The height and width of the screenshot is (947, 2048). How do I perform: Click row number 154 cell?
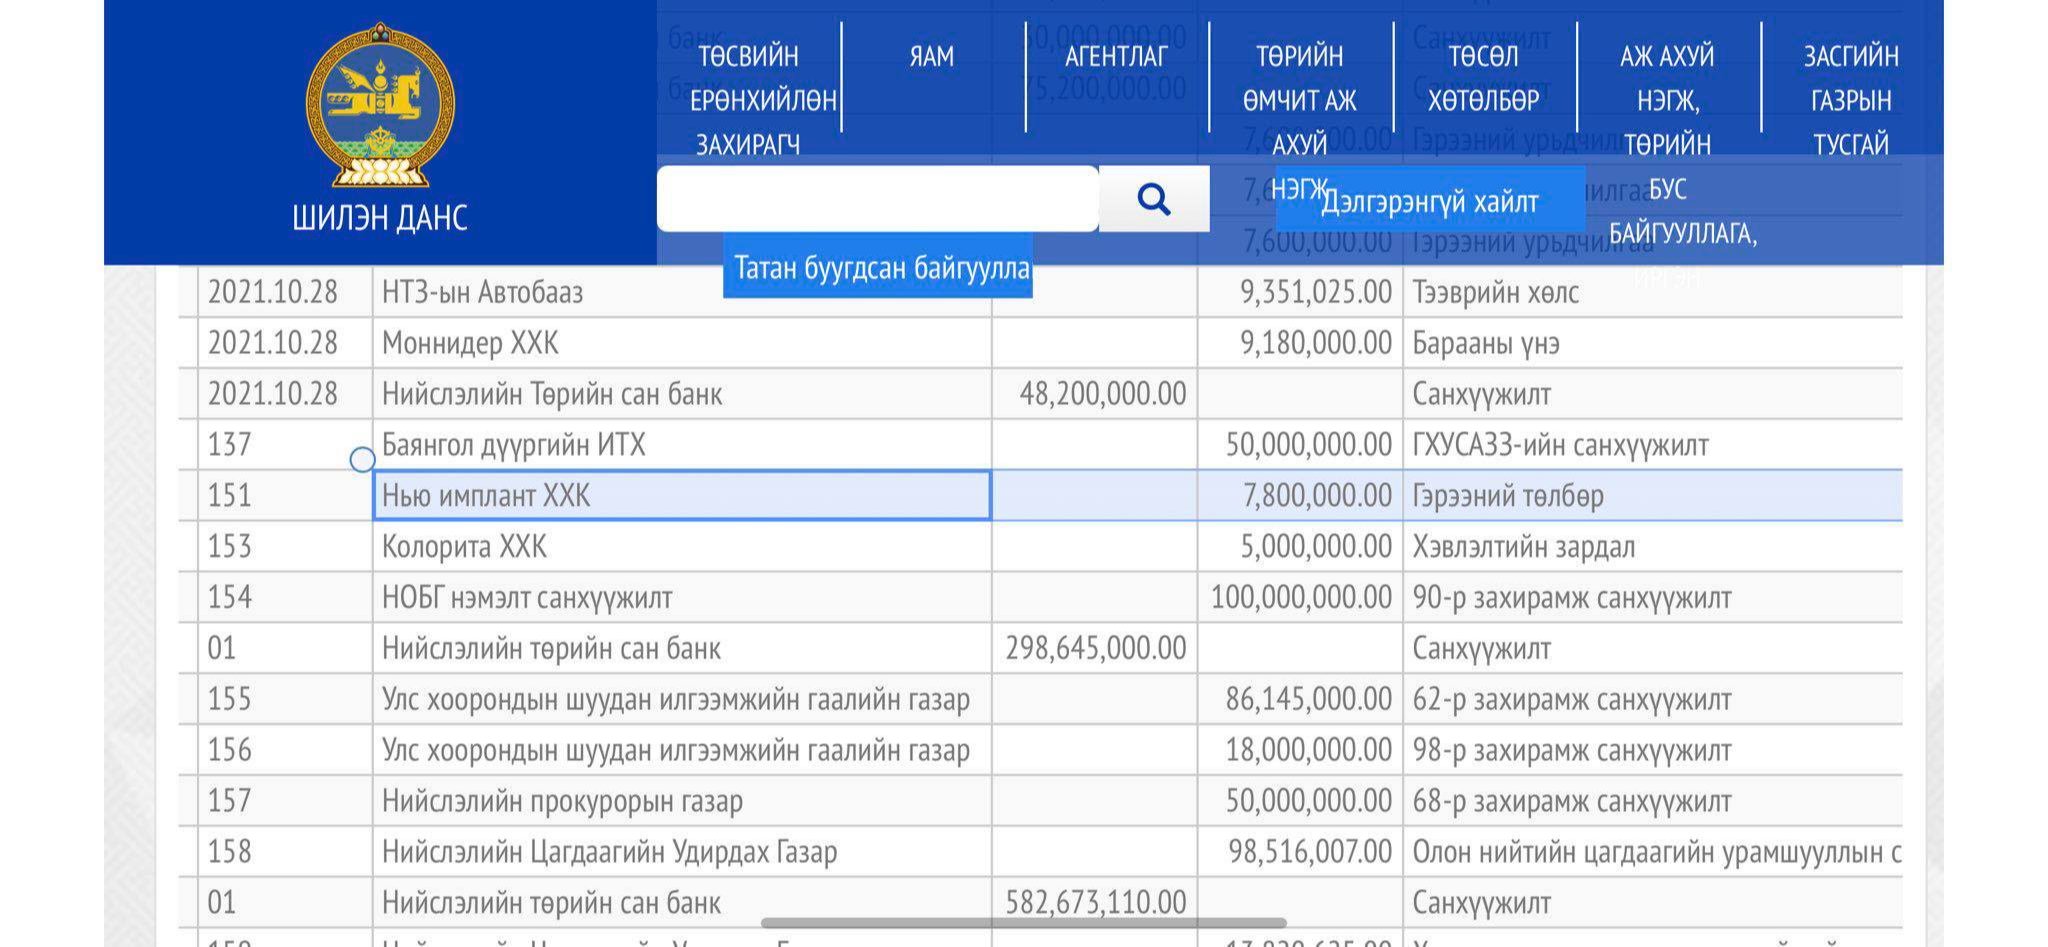(285, 597)
